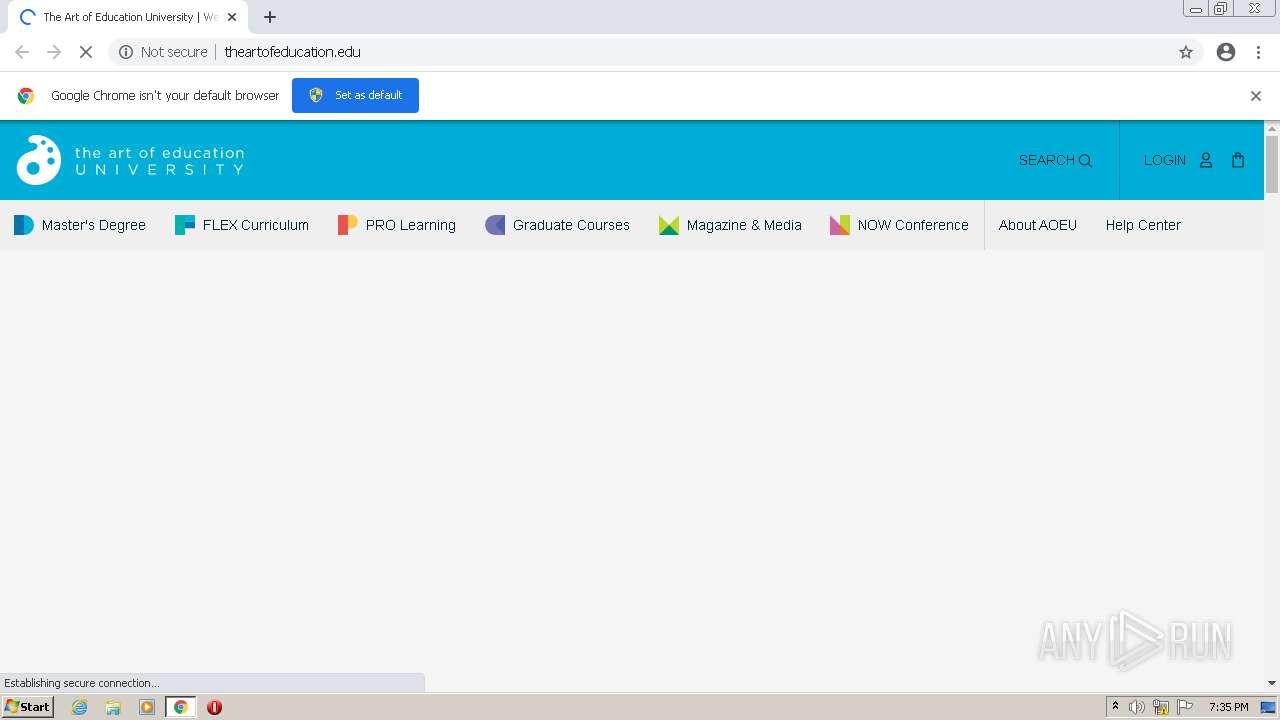Close The Art of Education University tab
The width and height of the screenshot is (1280, 720).
(x=232, y=17)
